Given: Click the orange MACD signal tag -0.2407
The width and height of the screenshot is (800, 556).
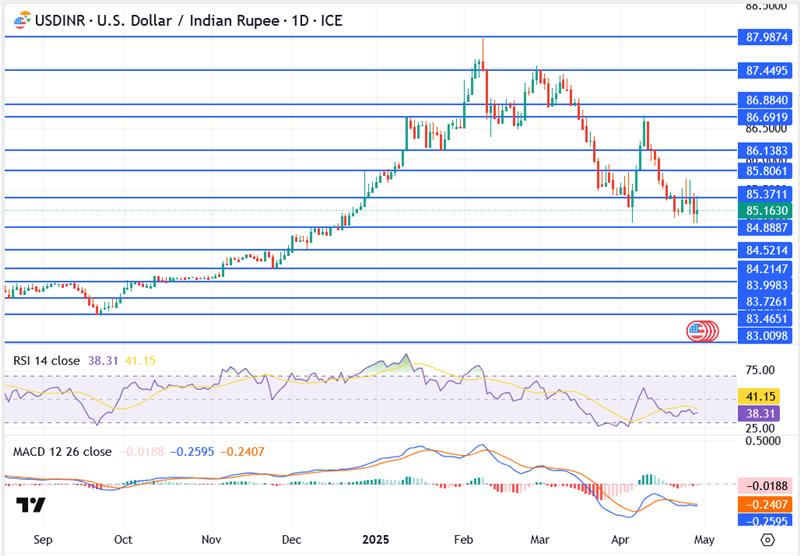Looking at the screenshot, I should 767,504.
